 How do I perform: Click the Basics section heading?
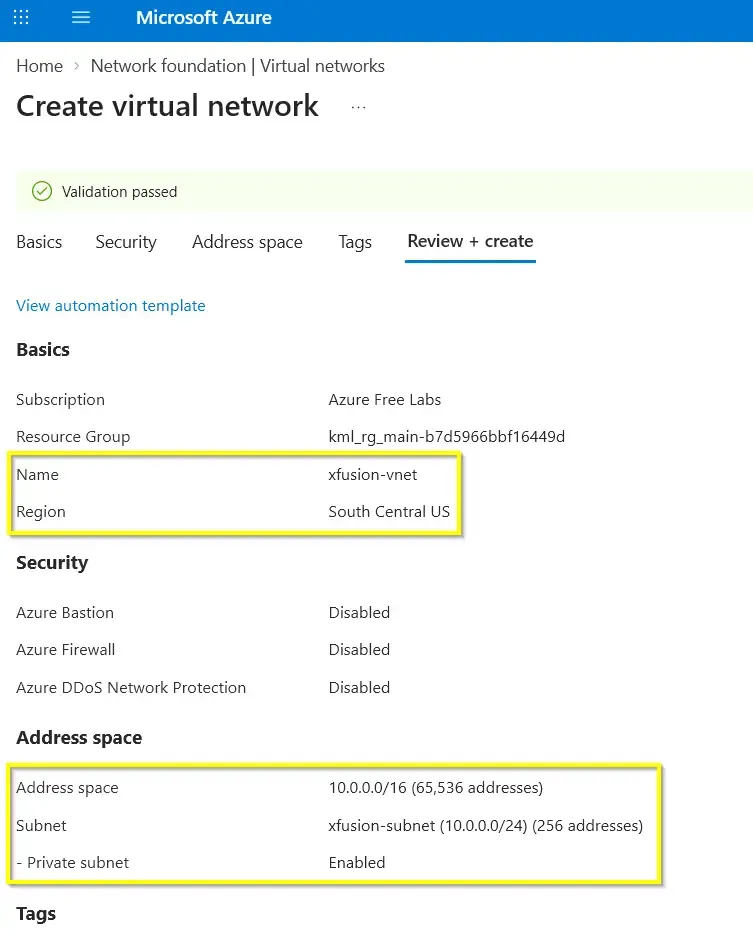pos(43,350)
